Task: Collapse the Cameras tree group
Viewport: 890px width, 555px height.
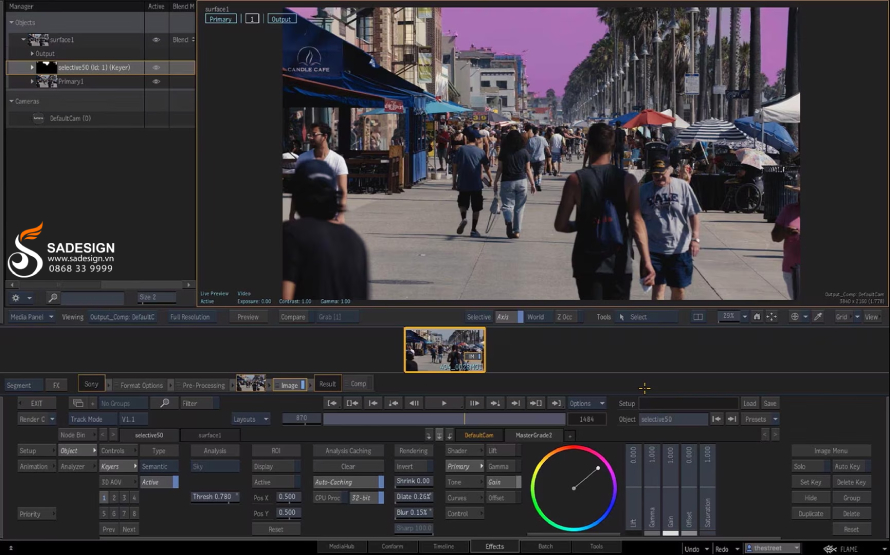Action: tap(11, 101)
